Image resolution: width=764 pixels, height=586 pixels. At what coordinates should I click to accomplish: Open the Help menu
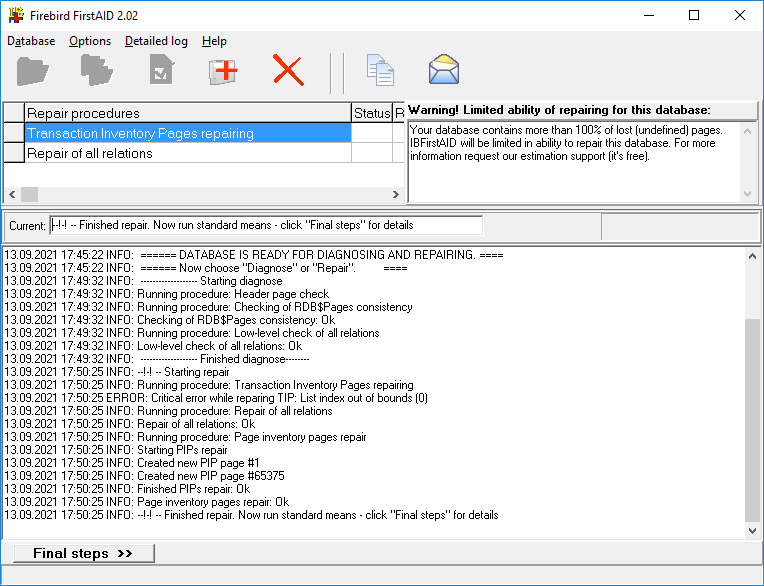[214, 41]
